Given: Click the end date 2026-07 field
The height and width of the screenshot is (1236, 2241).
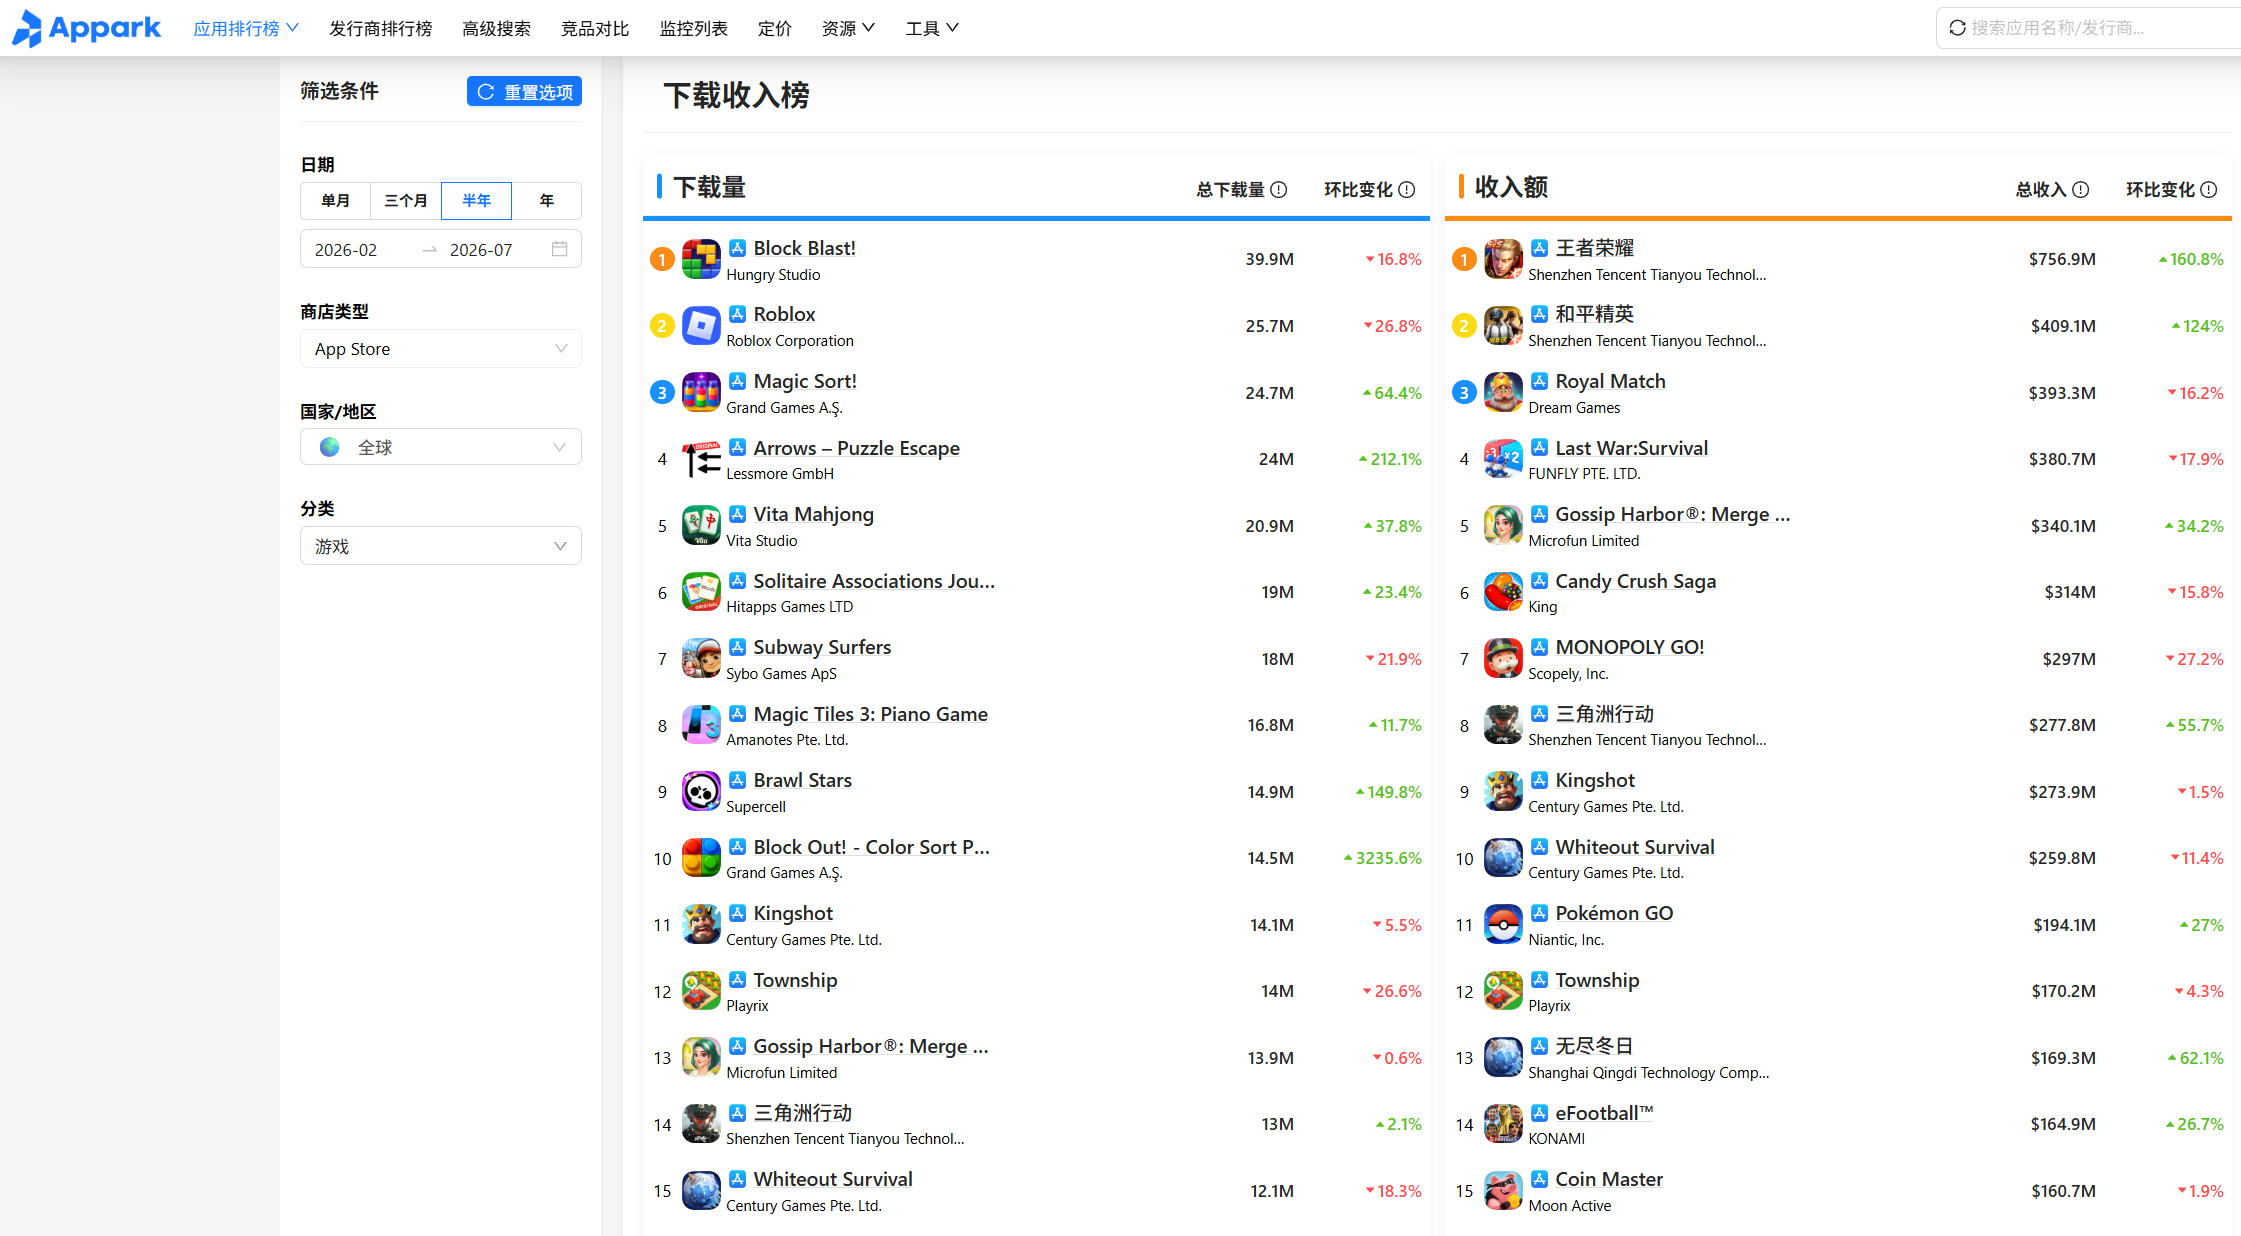Looking at the screenshot, I should pyautogui.click(x=481, y=249).
